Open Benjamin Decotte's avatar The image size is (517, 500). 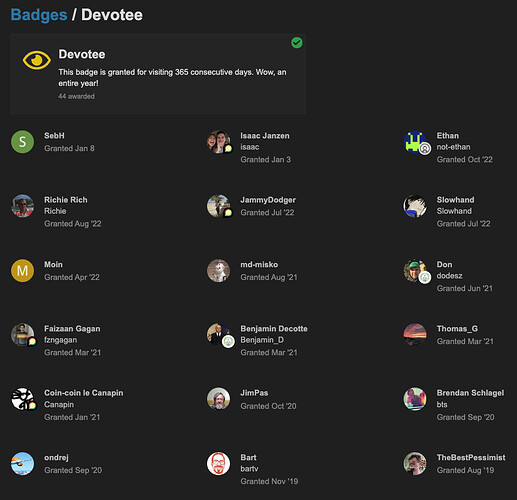pyautogui.click(x=219, y=335)
